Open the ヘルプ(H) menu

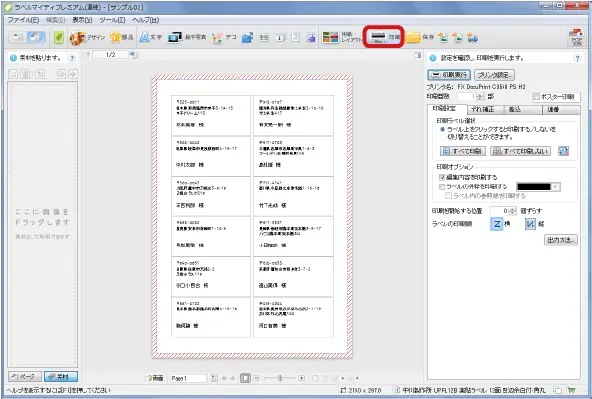coord(146,20)
